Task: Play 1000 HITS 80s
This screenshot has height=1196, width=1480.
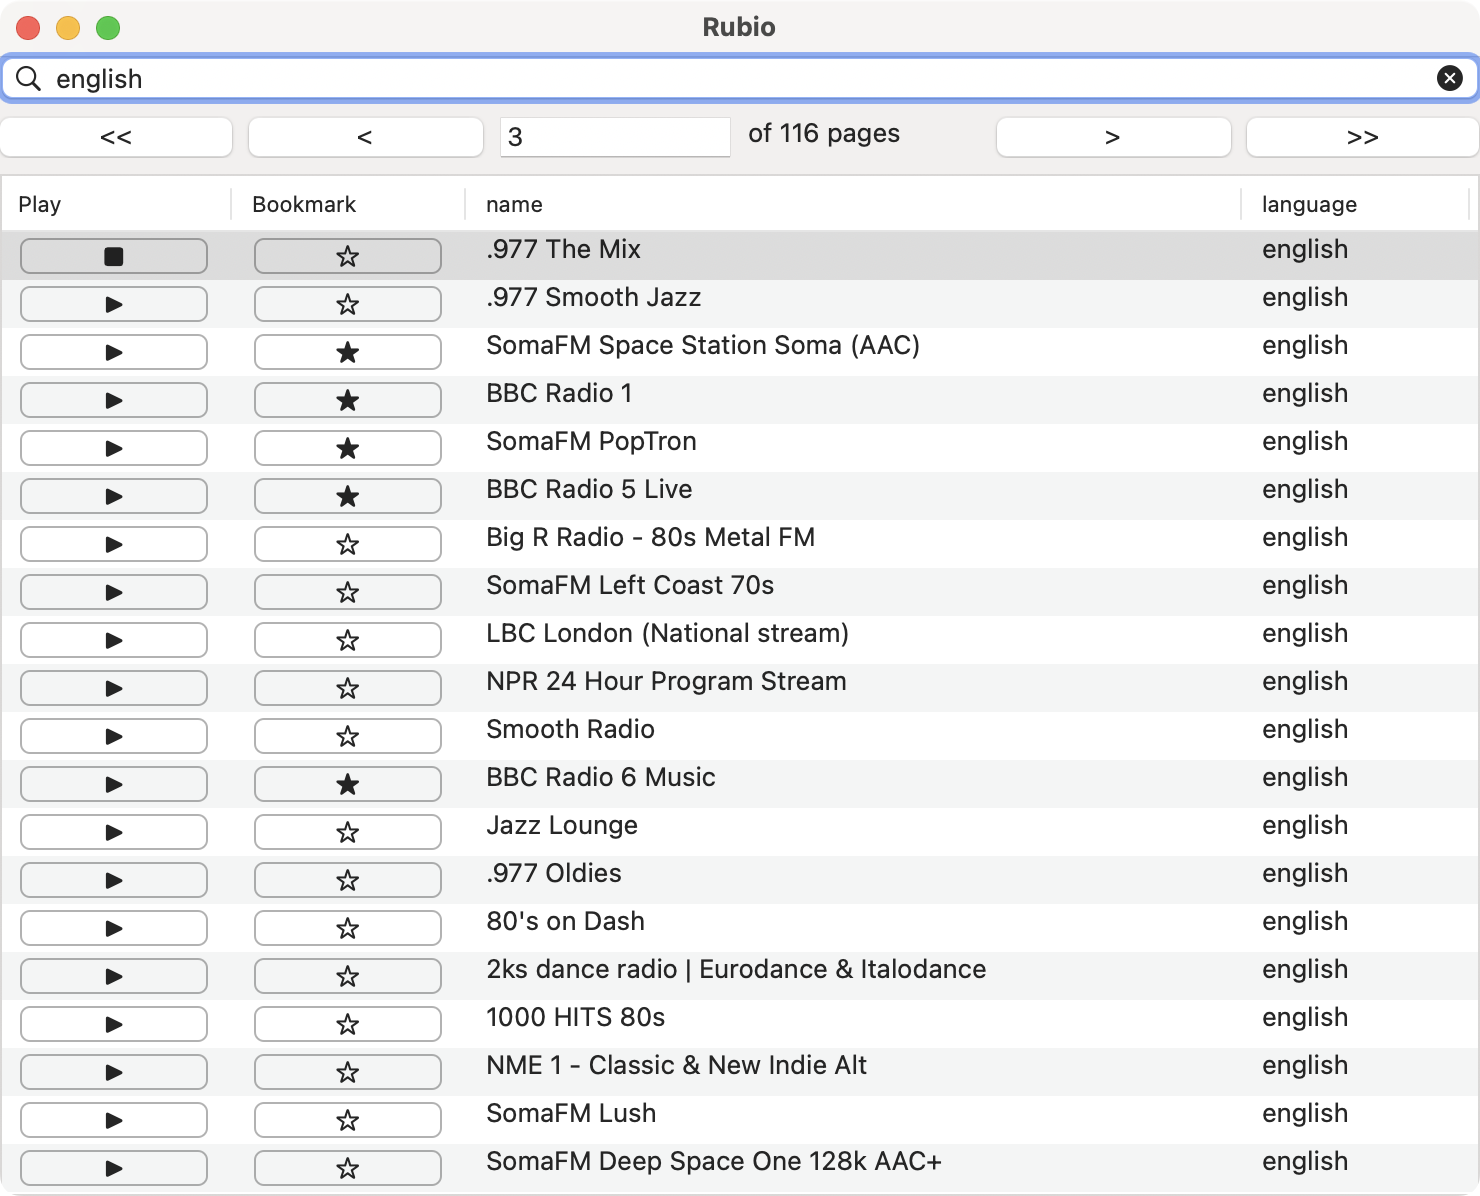Action: (114, 1024)
